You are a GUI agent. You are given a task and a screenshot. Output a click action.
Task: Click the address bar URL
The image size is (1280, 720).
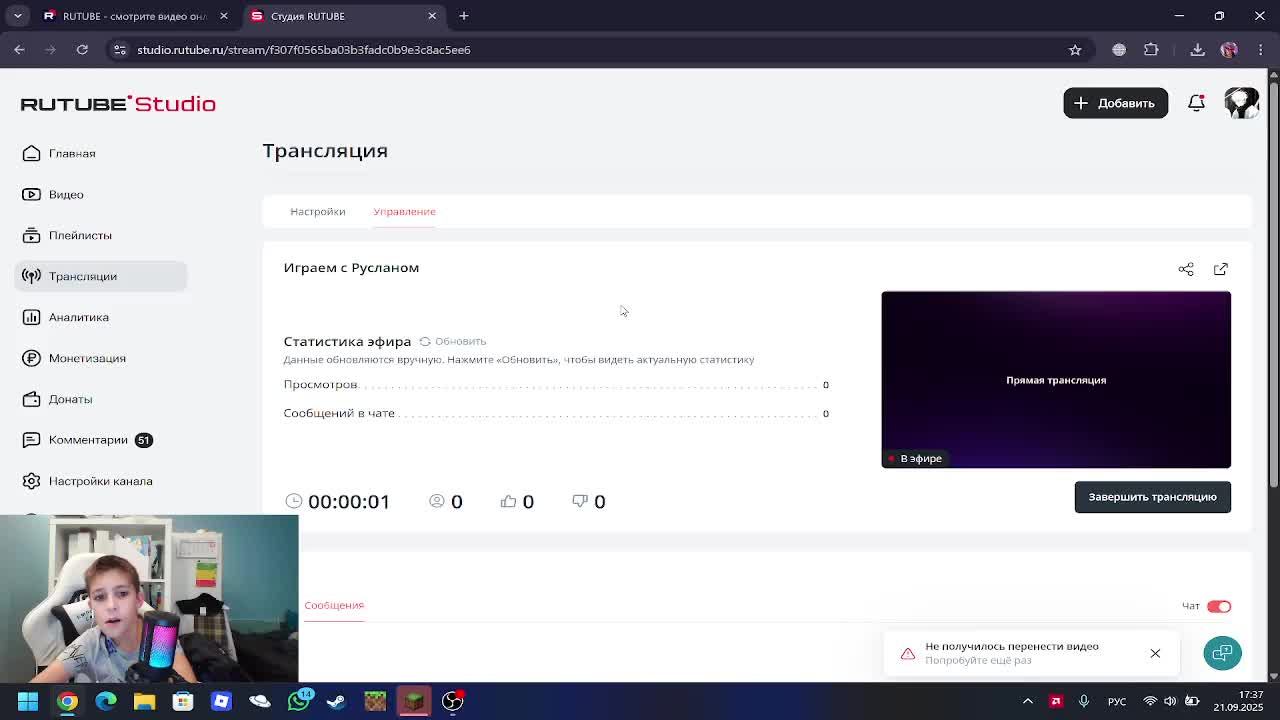(304, 50)
